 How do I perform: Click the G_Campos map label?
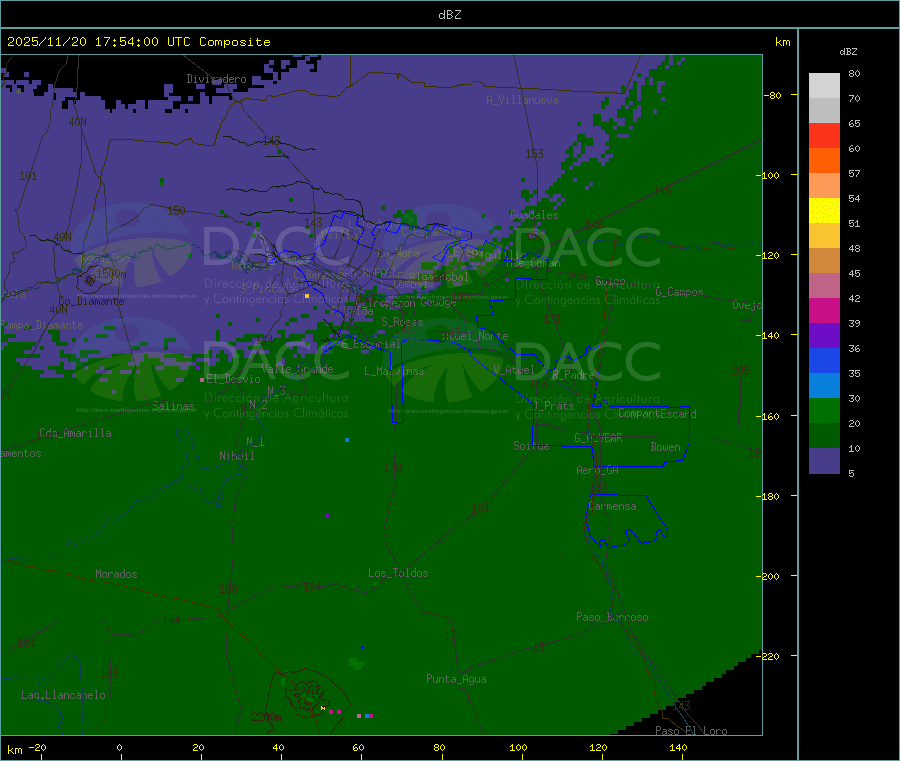tap(679, 292)
